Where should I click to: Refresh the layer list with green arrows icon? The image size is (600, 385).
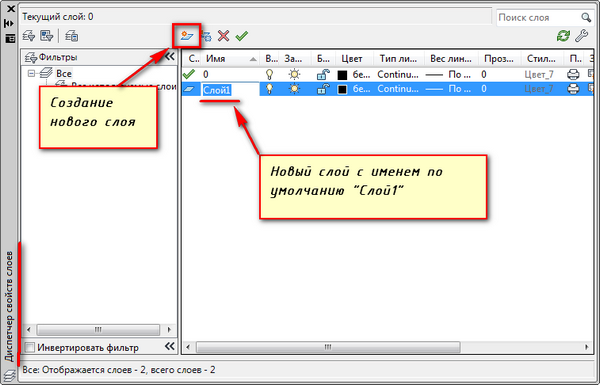coord(563,36)
